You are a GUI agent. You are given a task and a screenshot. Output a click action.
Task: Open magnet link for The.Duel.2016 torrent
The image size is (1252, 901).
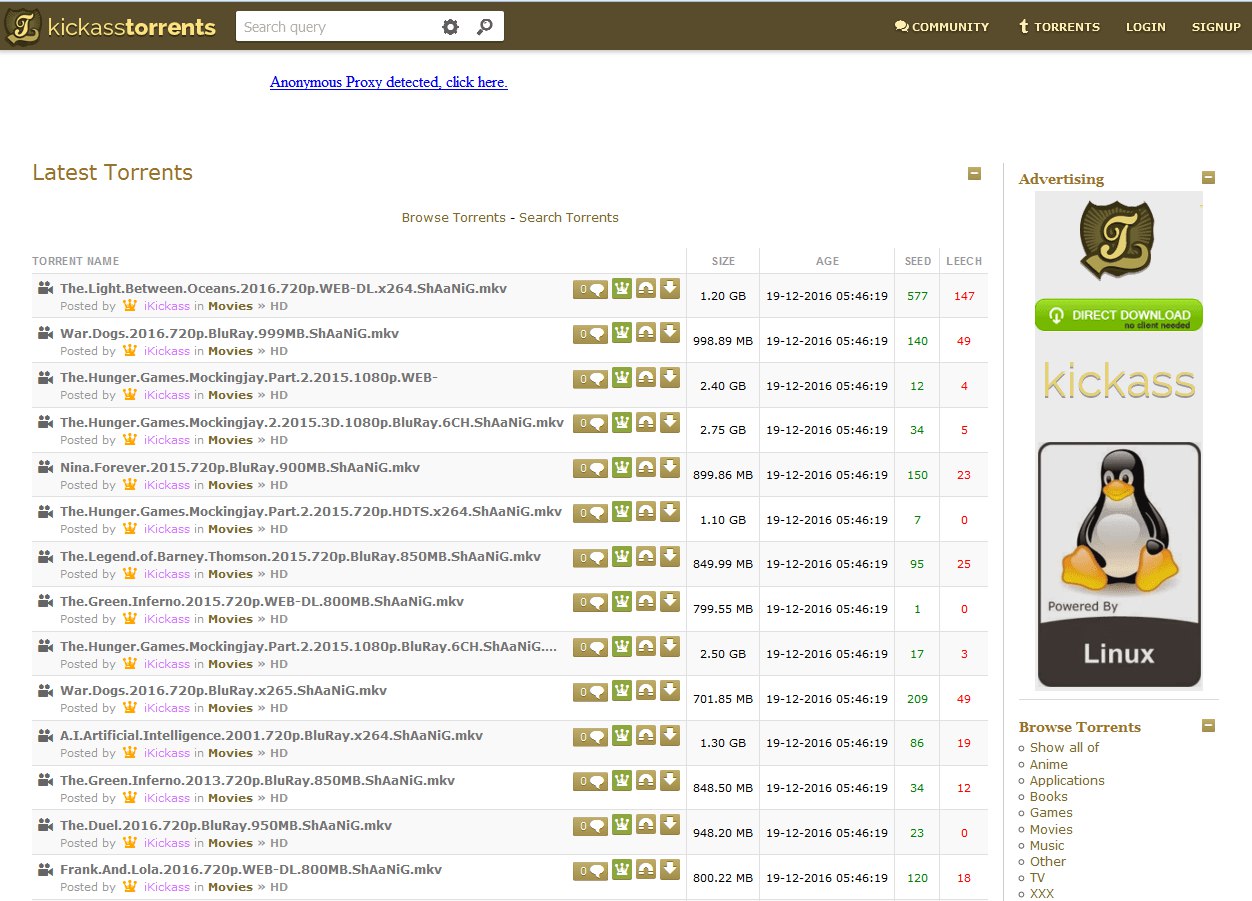pos(646,825)
